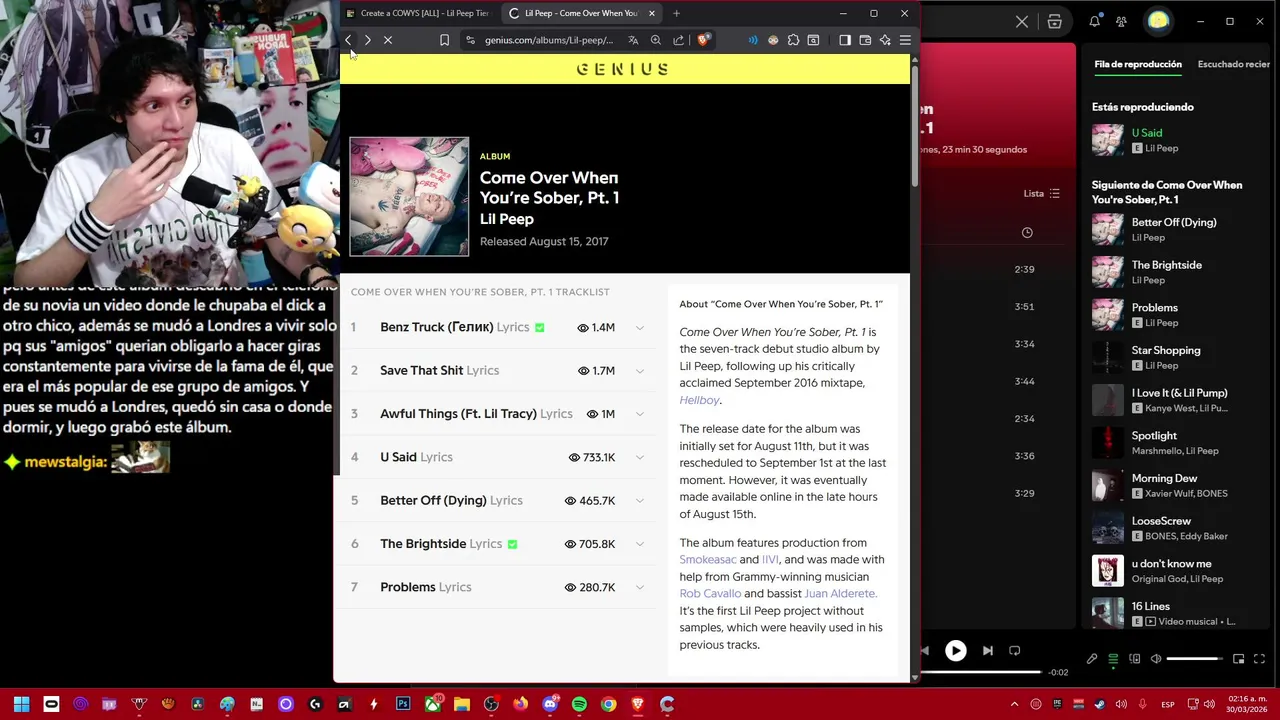
Task: Open the Brave Wallet icon
Action: (x=865, y=40)
